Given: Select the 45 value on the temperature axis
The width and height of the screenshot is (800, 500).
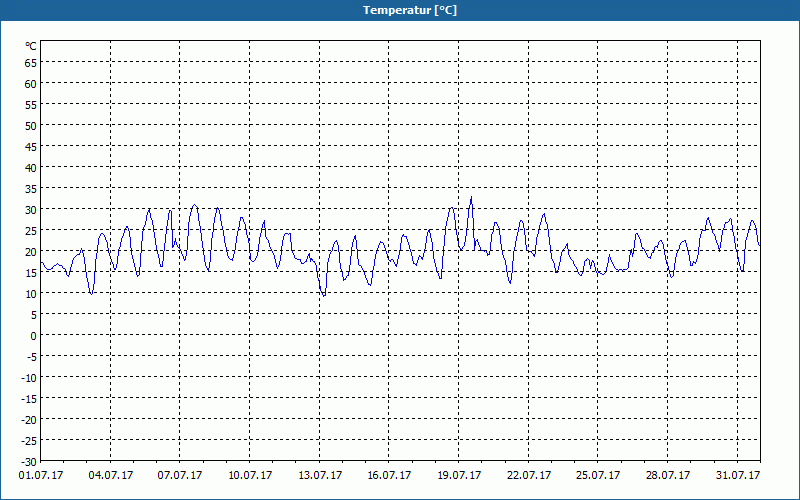Looking at the screenshot, I should (31, 147).
